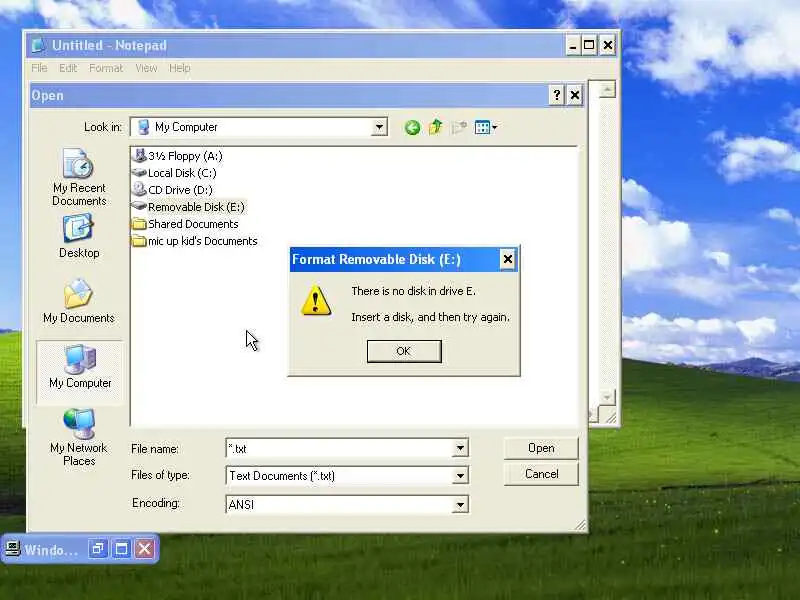Minimize the Notepad window
Viewport: 800px width, 600px height.
[x=573, y=45]
